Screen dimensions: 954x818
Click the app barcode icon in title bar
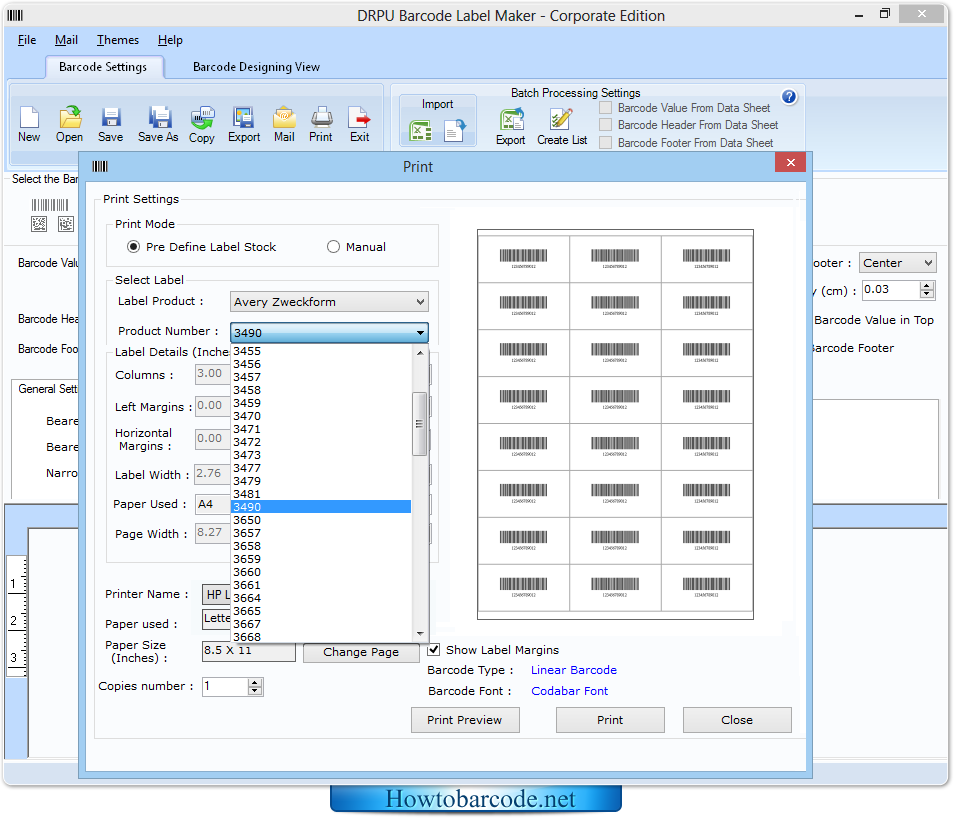click(x=15, y=15)
